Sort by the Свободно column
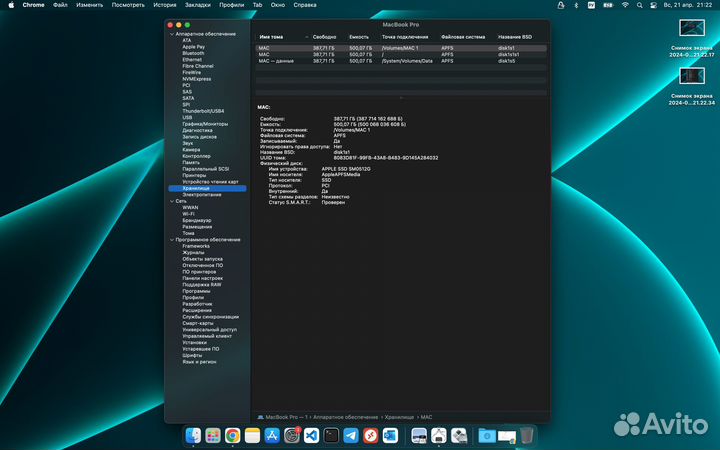Image resolution: width=720 pixels, height=450 pixels. pyautogui.click(x=324, y=37)
